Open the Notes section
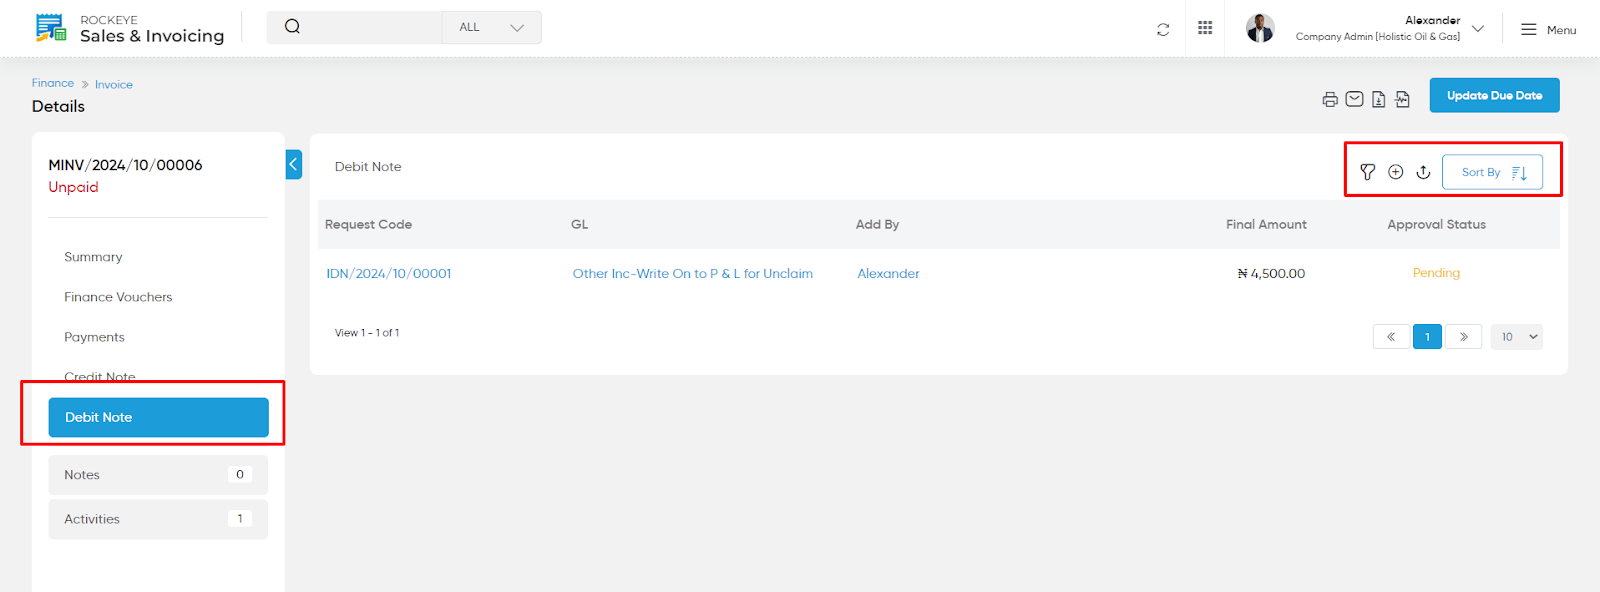The height and width of the screenshot is (592, 1600). click(x=158, y=475)
